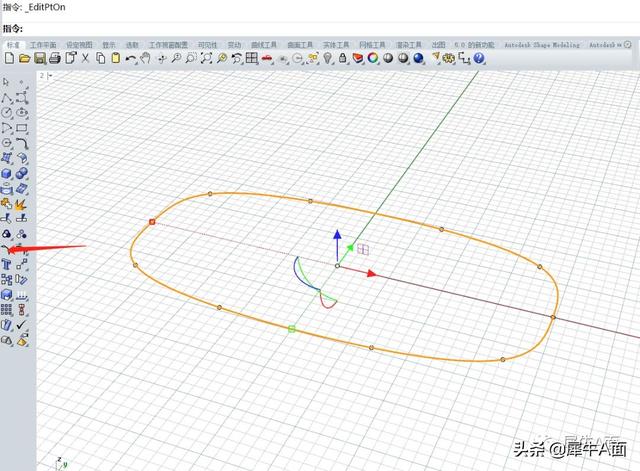Select the green square edit point on curve
Image resolution: width=640 pixels, height=471 pixels.
[291, 329]
